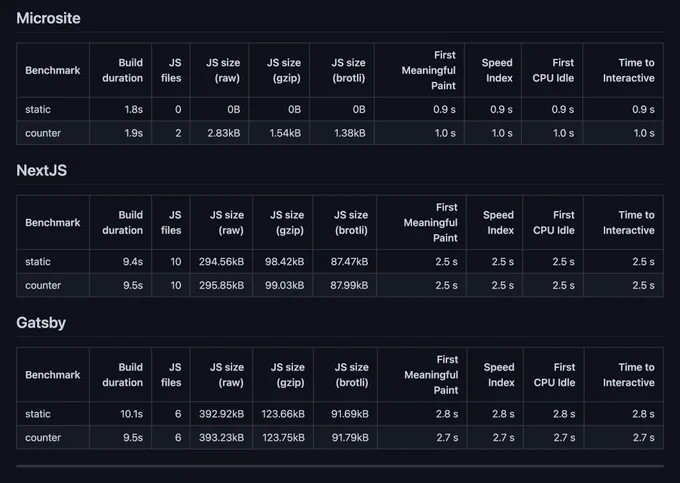The height and width of the screenshot is (483, 680).
Task: Click the JS files value 0 in Microsite static row
Action: tap(178, 109)
